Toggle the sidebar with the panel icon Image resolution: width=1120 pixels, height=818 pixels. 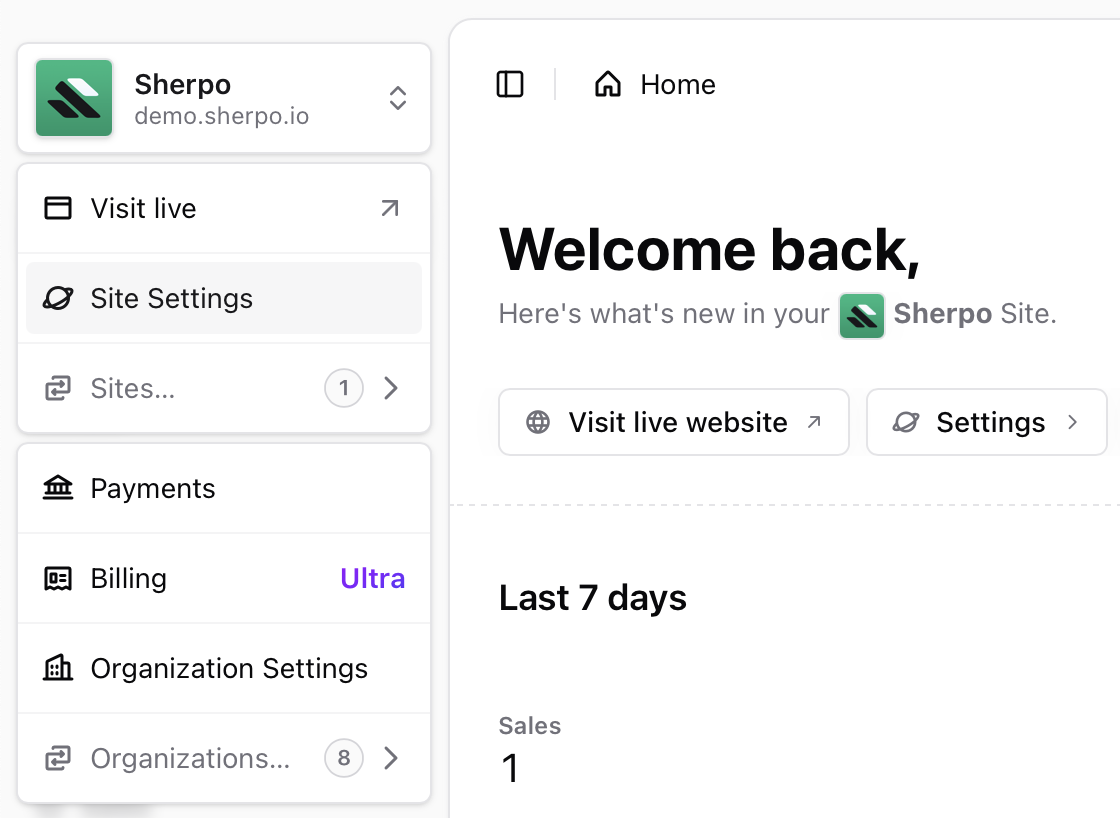(x=509, y=84)
